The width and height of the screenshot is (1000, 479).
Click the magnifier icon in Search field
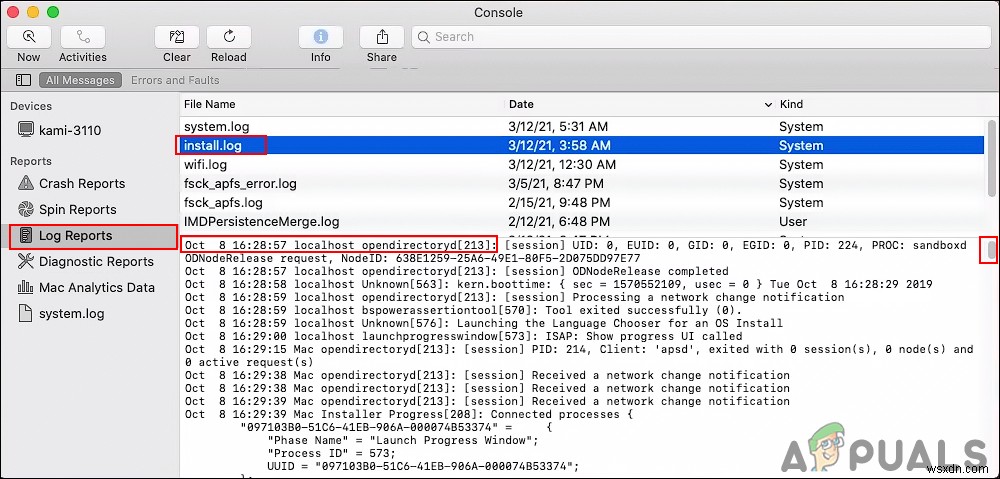click(423, 37)
